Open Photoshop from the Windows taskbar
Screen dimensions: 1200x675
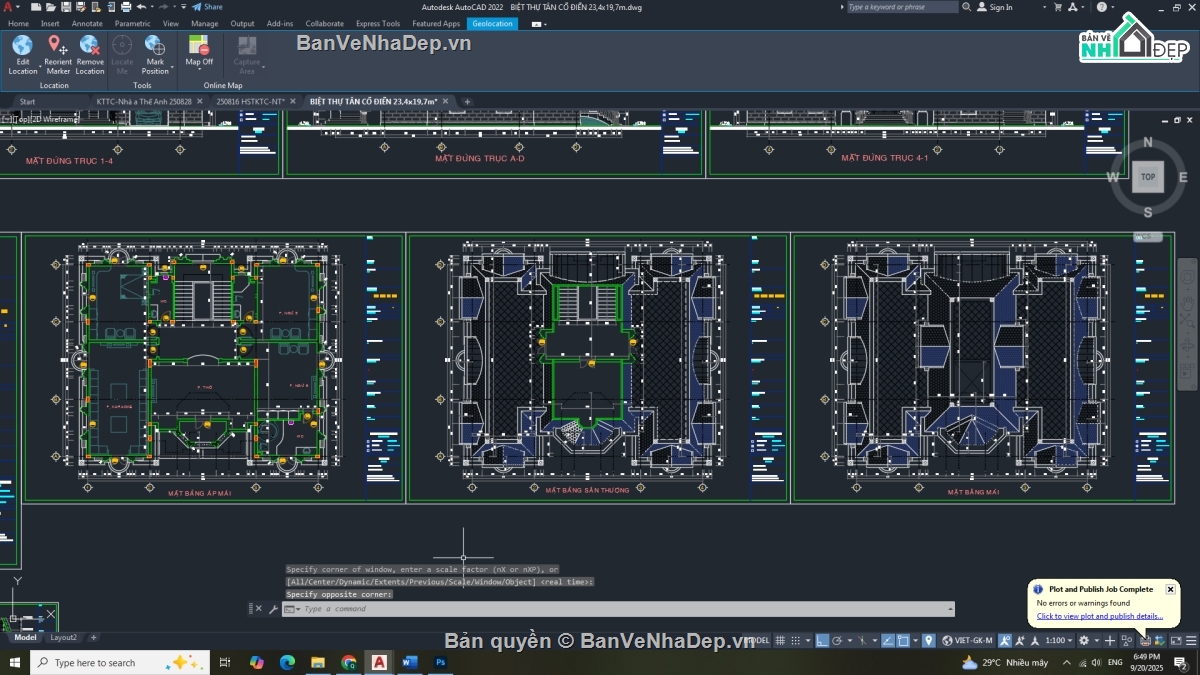tap(440, 662)
